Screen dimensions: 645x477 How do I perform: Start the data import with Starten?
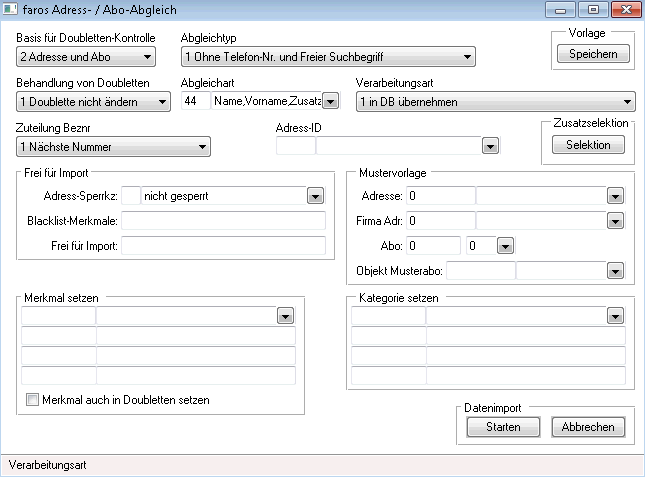click(x=502, y=427)
